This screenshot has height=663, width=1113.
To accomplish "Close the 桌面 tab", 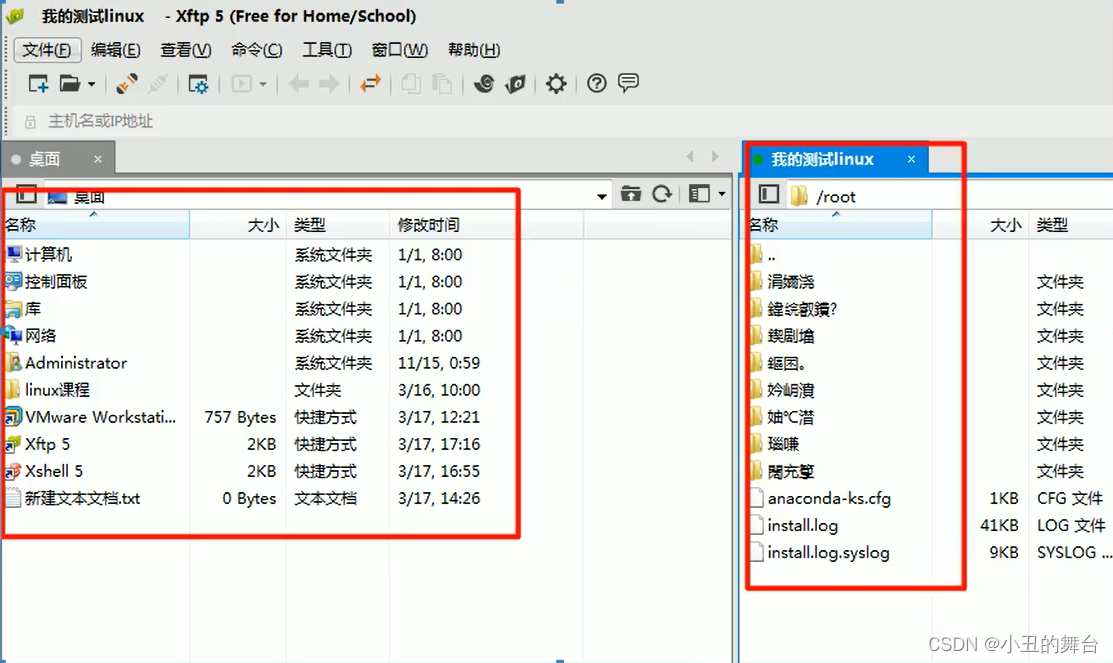I will tap(98, 159).
